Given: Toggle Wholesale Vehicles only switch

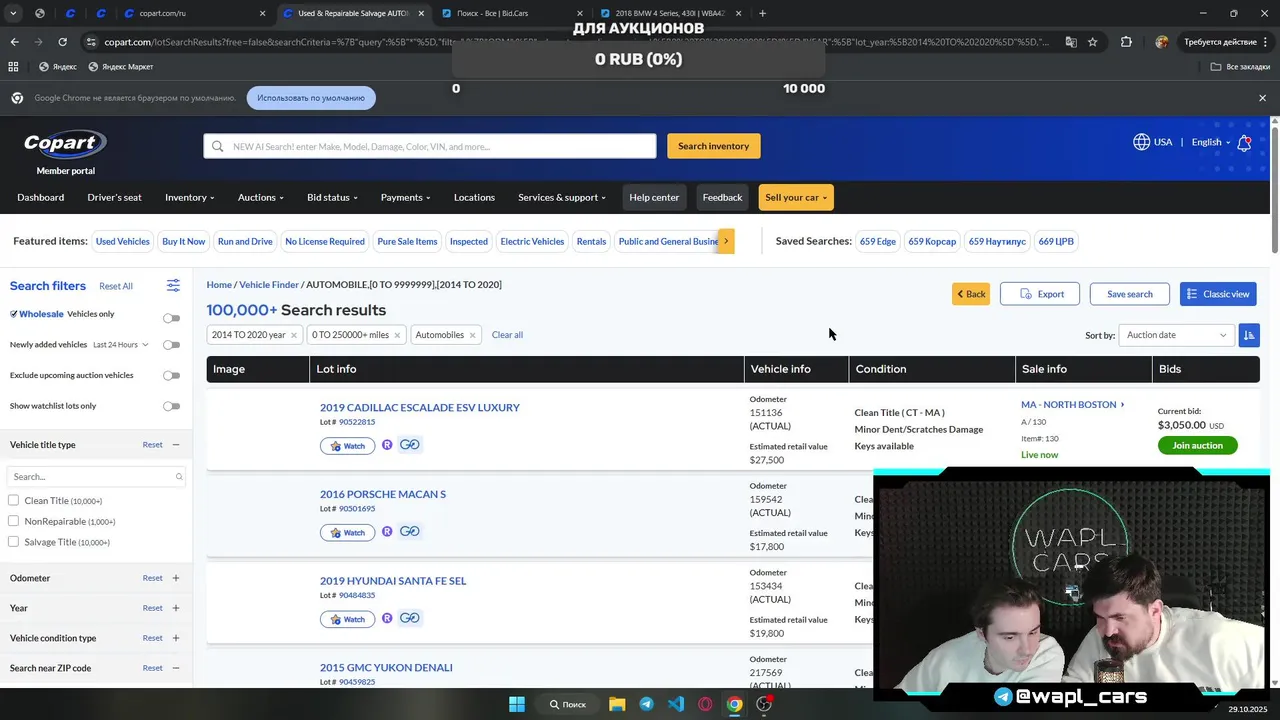Looking at the screenshot, I should (x=172, y=318).
